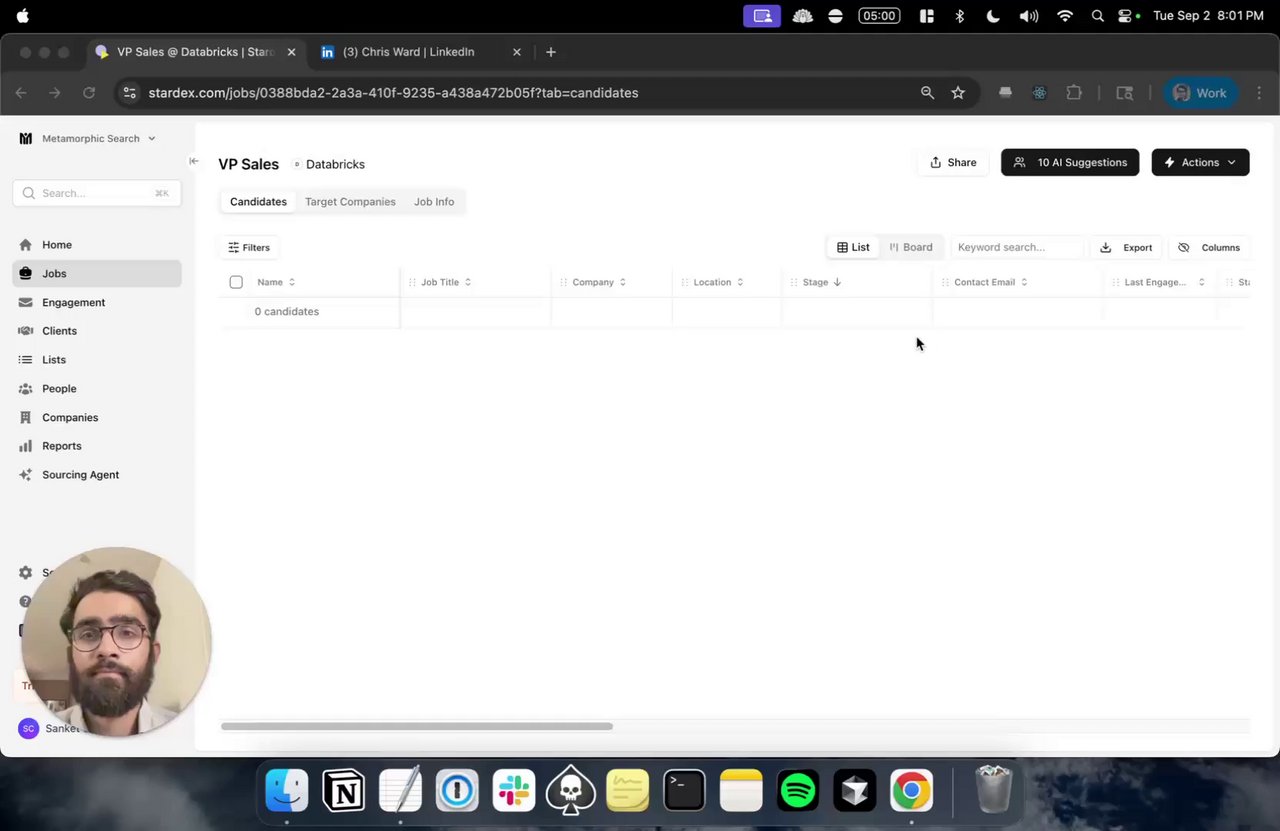Open macOS volume control

click(1028, 16)
